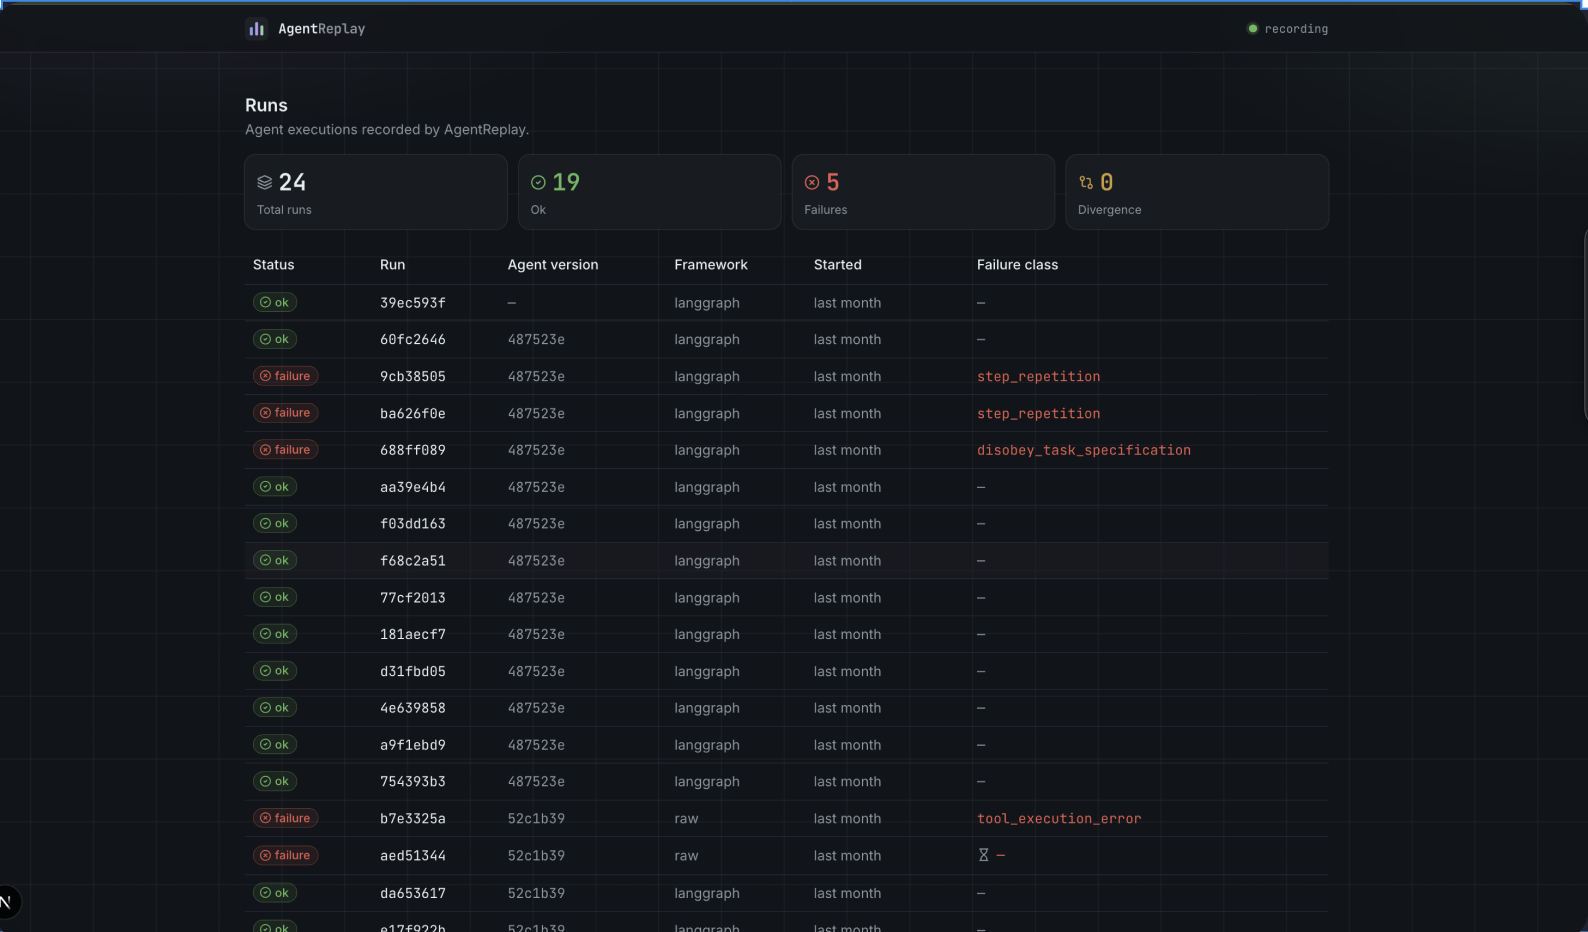Image resolution: width=1588 pixels, height=932 pixels.
Task: Click the Status column header
Action: click(273, 265)
